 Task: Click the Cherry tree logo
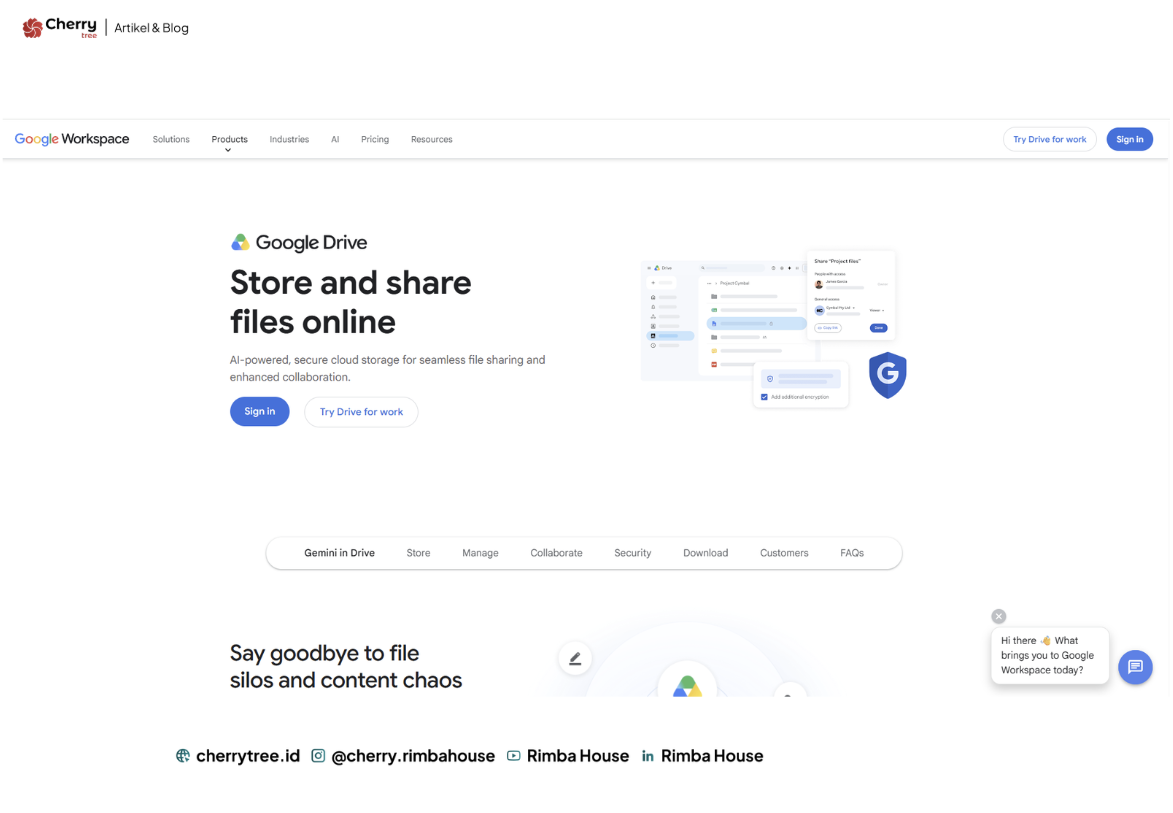[x=60, y=28]
